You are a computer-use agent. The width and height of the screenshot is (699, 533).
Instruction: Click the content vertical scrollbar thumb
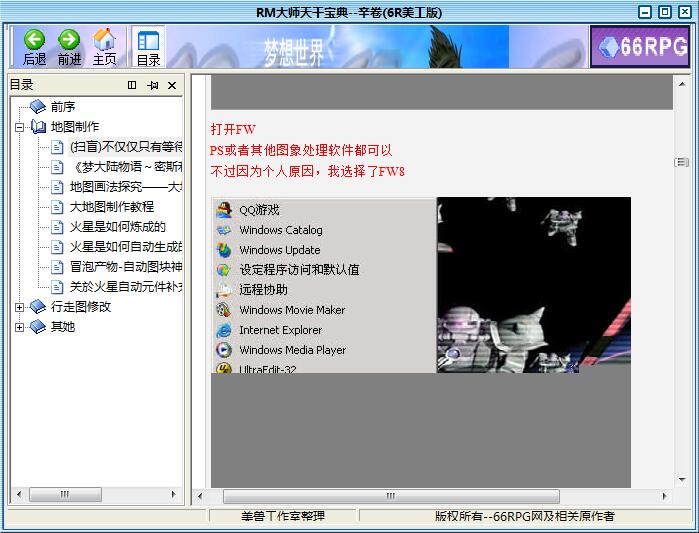(682, 162)
